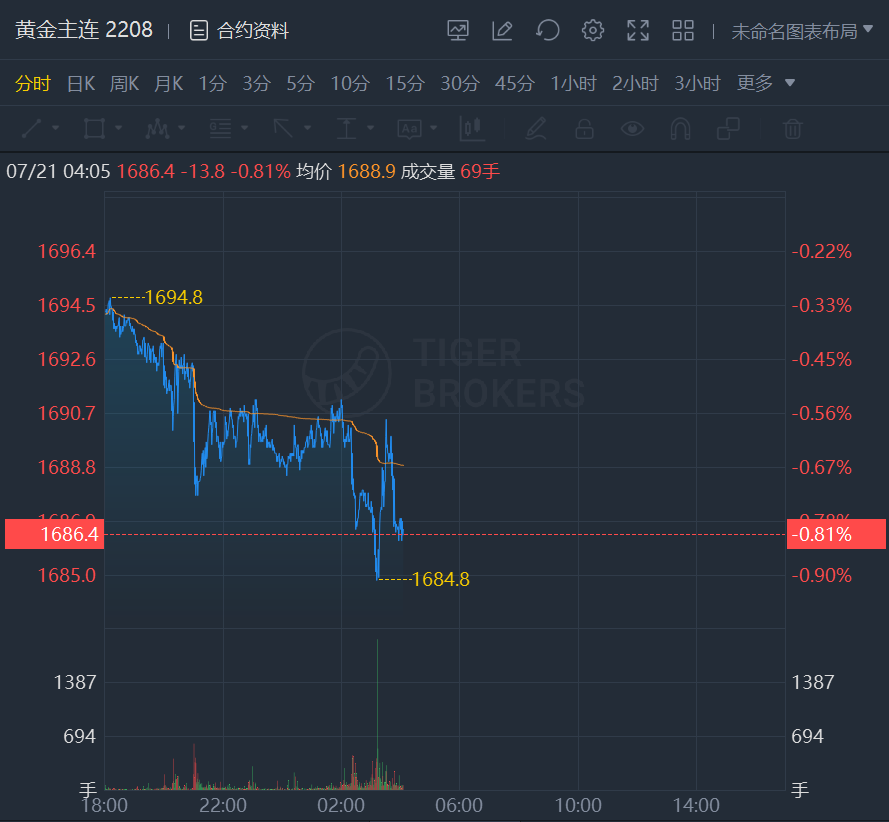Select the trend line drawing tool
This screenshot has height=822, width=889.
(31, 129)
